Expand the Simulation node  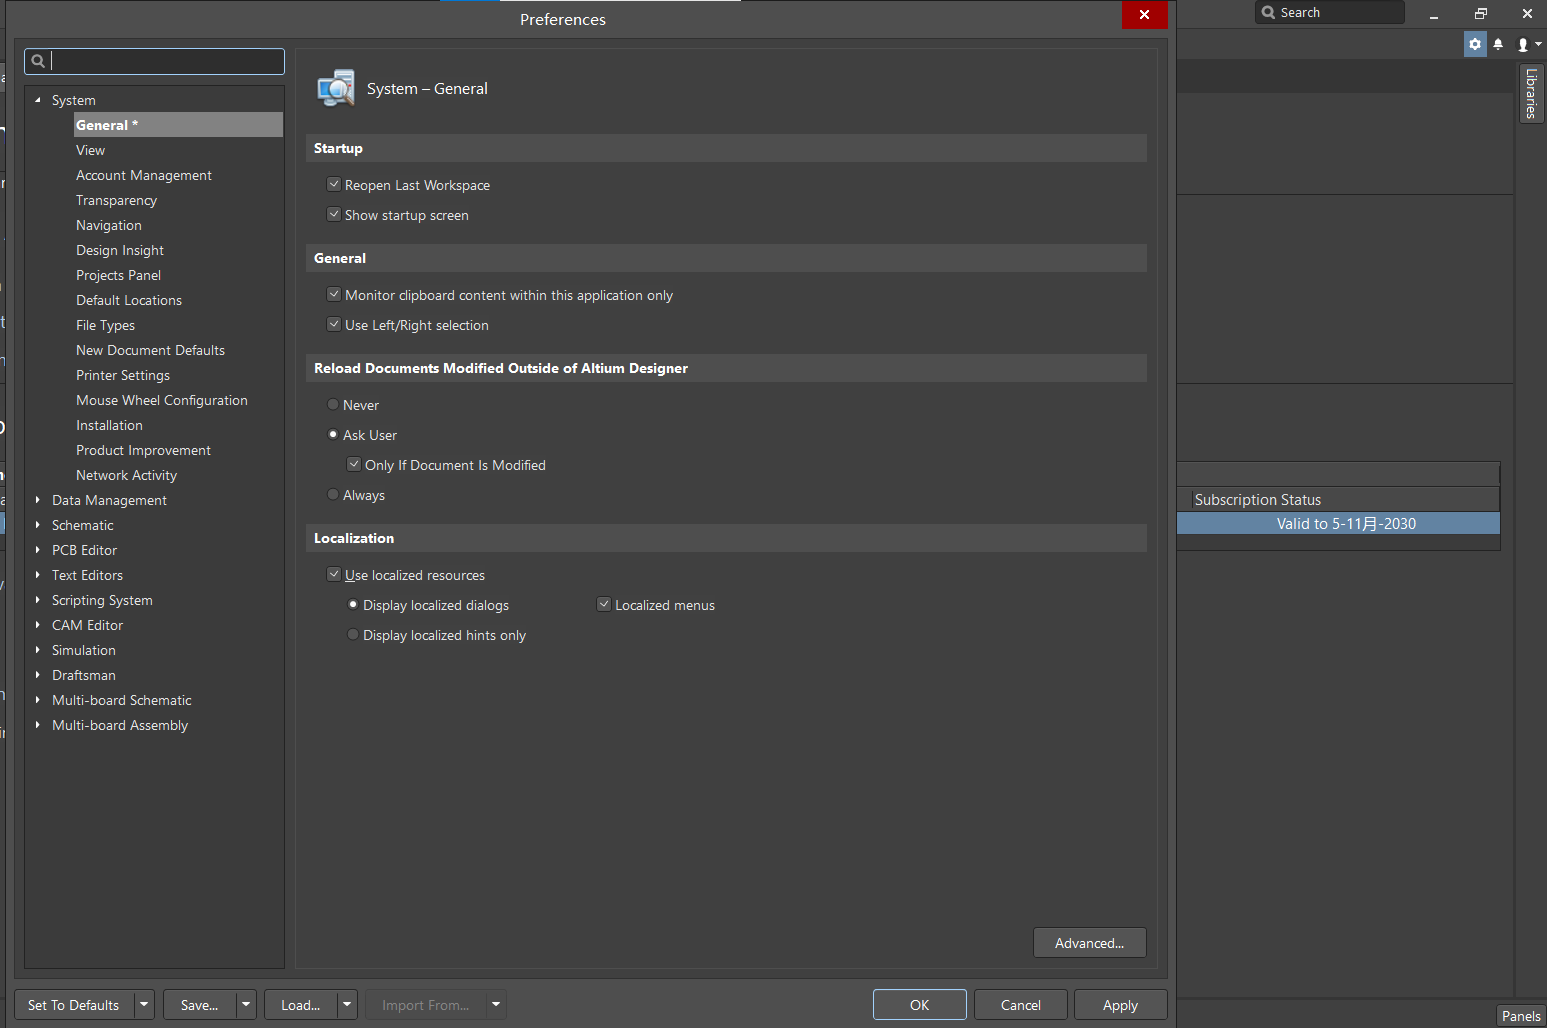tap(38, 650)
